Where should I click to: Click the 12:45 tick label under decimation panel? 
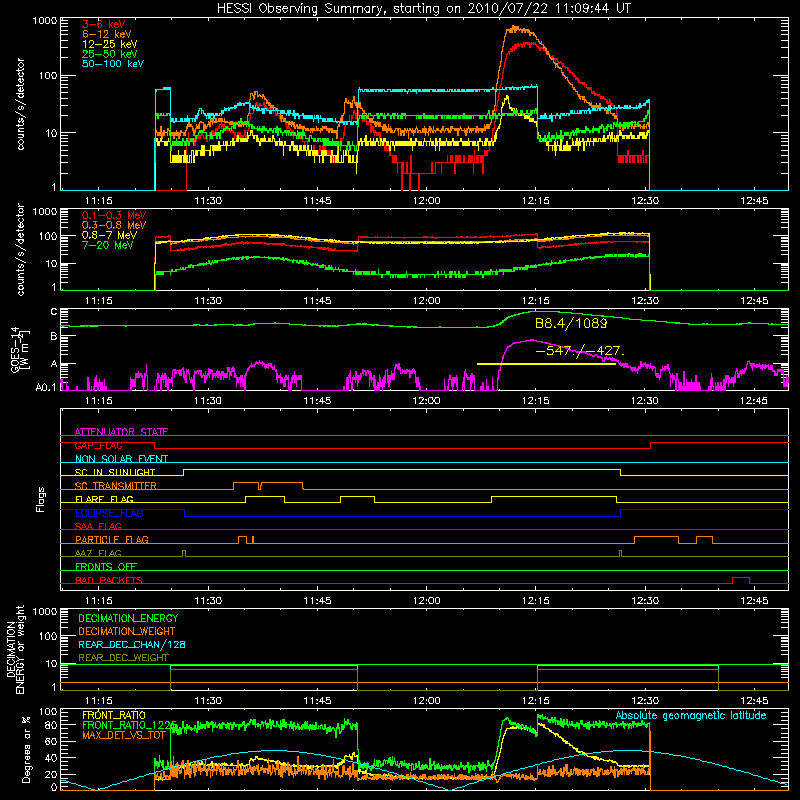coord(754,701)
